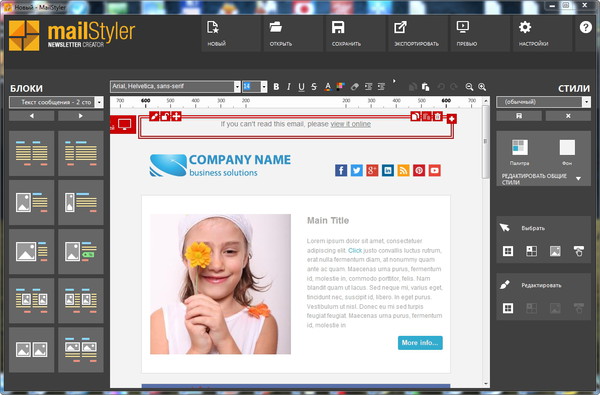This screenshot has height=395, width=600.
Task: Click the Google Plus social icon
Action: [x=372, y=170]
